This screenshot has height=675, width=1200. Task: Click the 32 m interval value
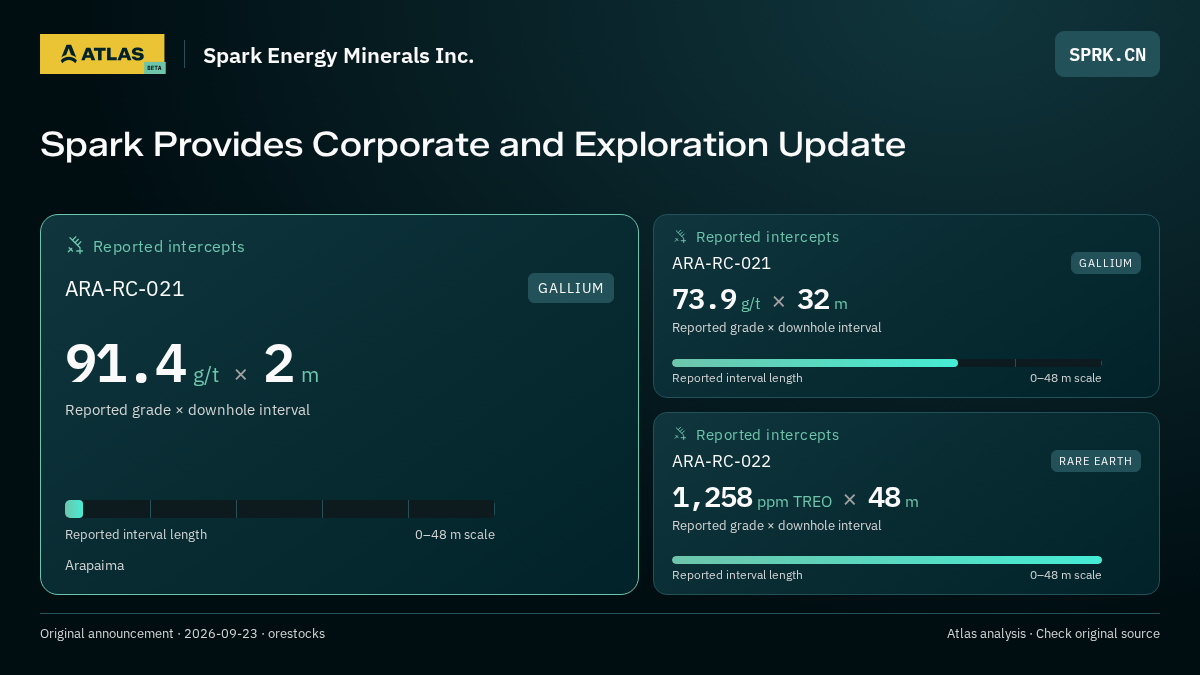tap(822, 300)
